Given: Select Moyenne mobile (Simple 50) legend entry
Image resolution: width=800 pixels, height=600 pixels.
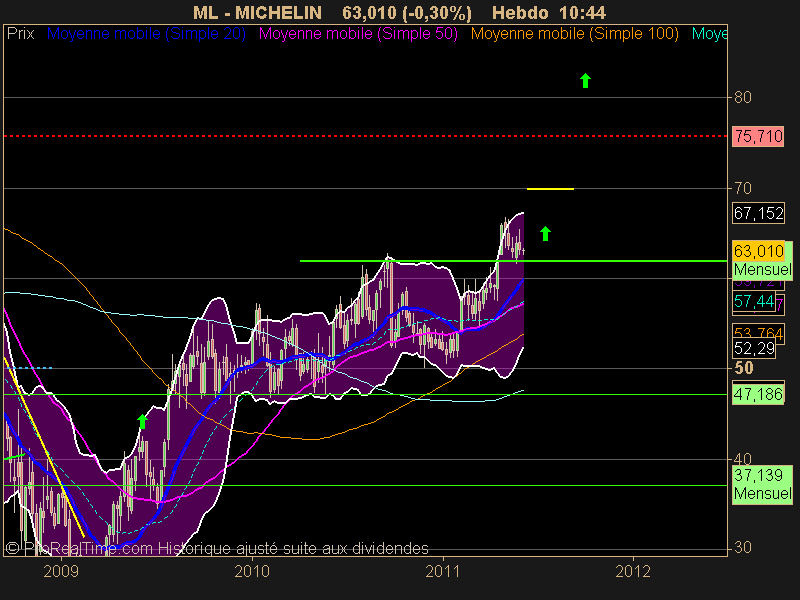Looking at the screenshot, I should click(358, 34).
